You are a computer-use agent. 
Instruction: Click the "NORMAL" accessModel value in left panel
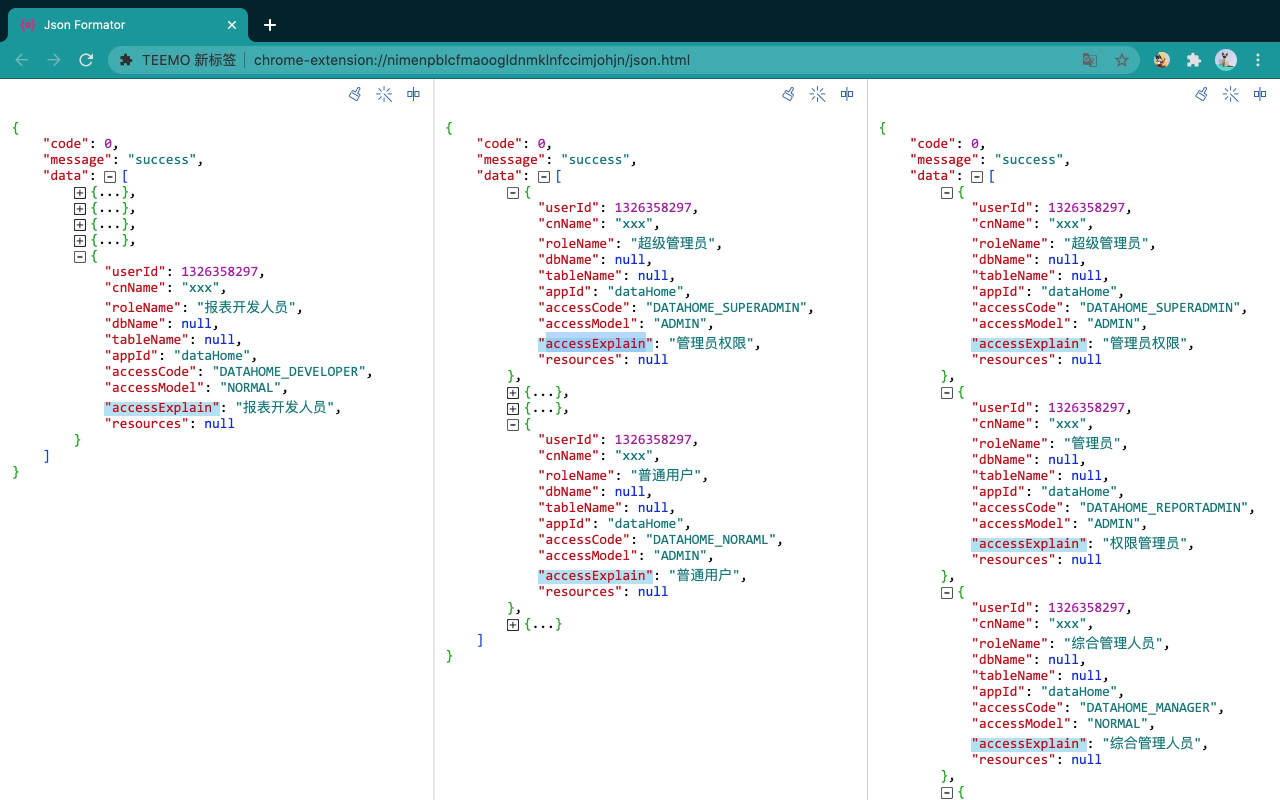[x=252, y=387]
